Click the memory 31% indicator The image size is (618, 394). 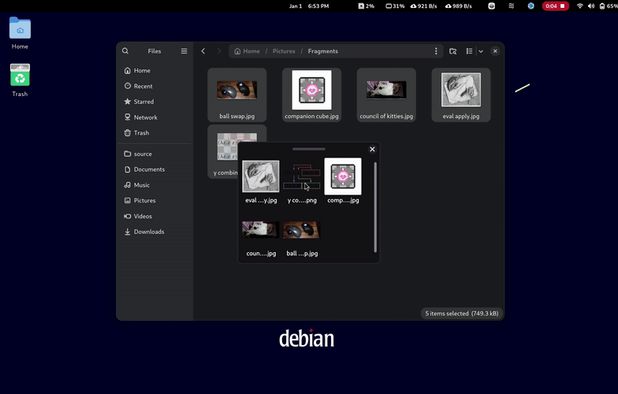pos(395,6)
